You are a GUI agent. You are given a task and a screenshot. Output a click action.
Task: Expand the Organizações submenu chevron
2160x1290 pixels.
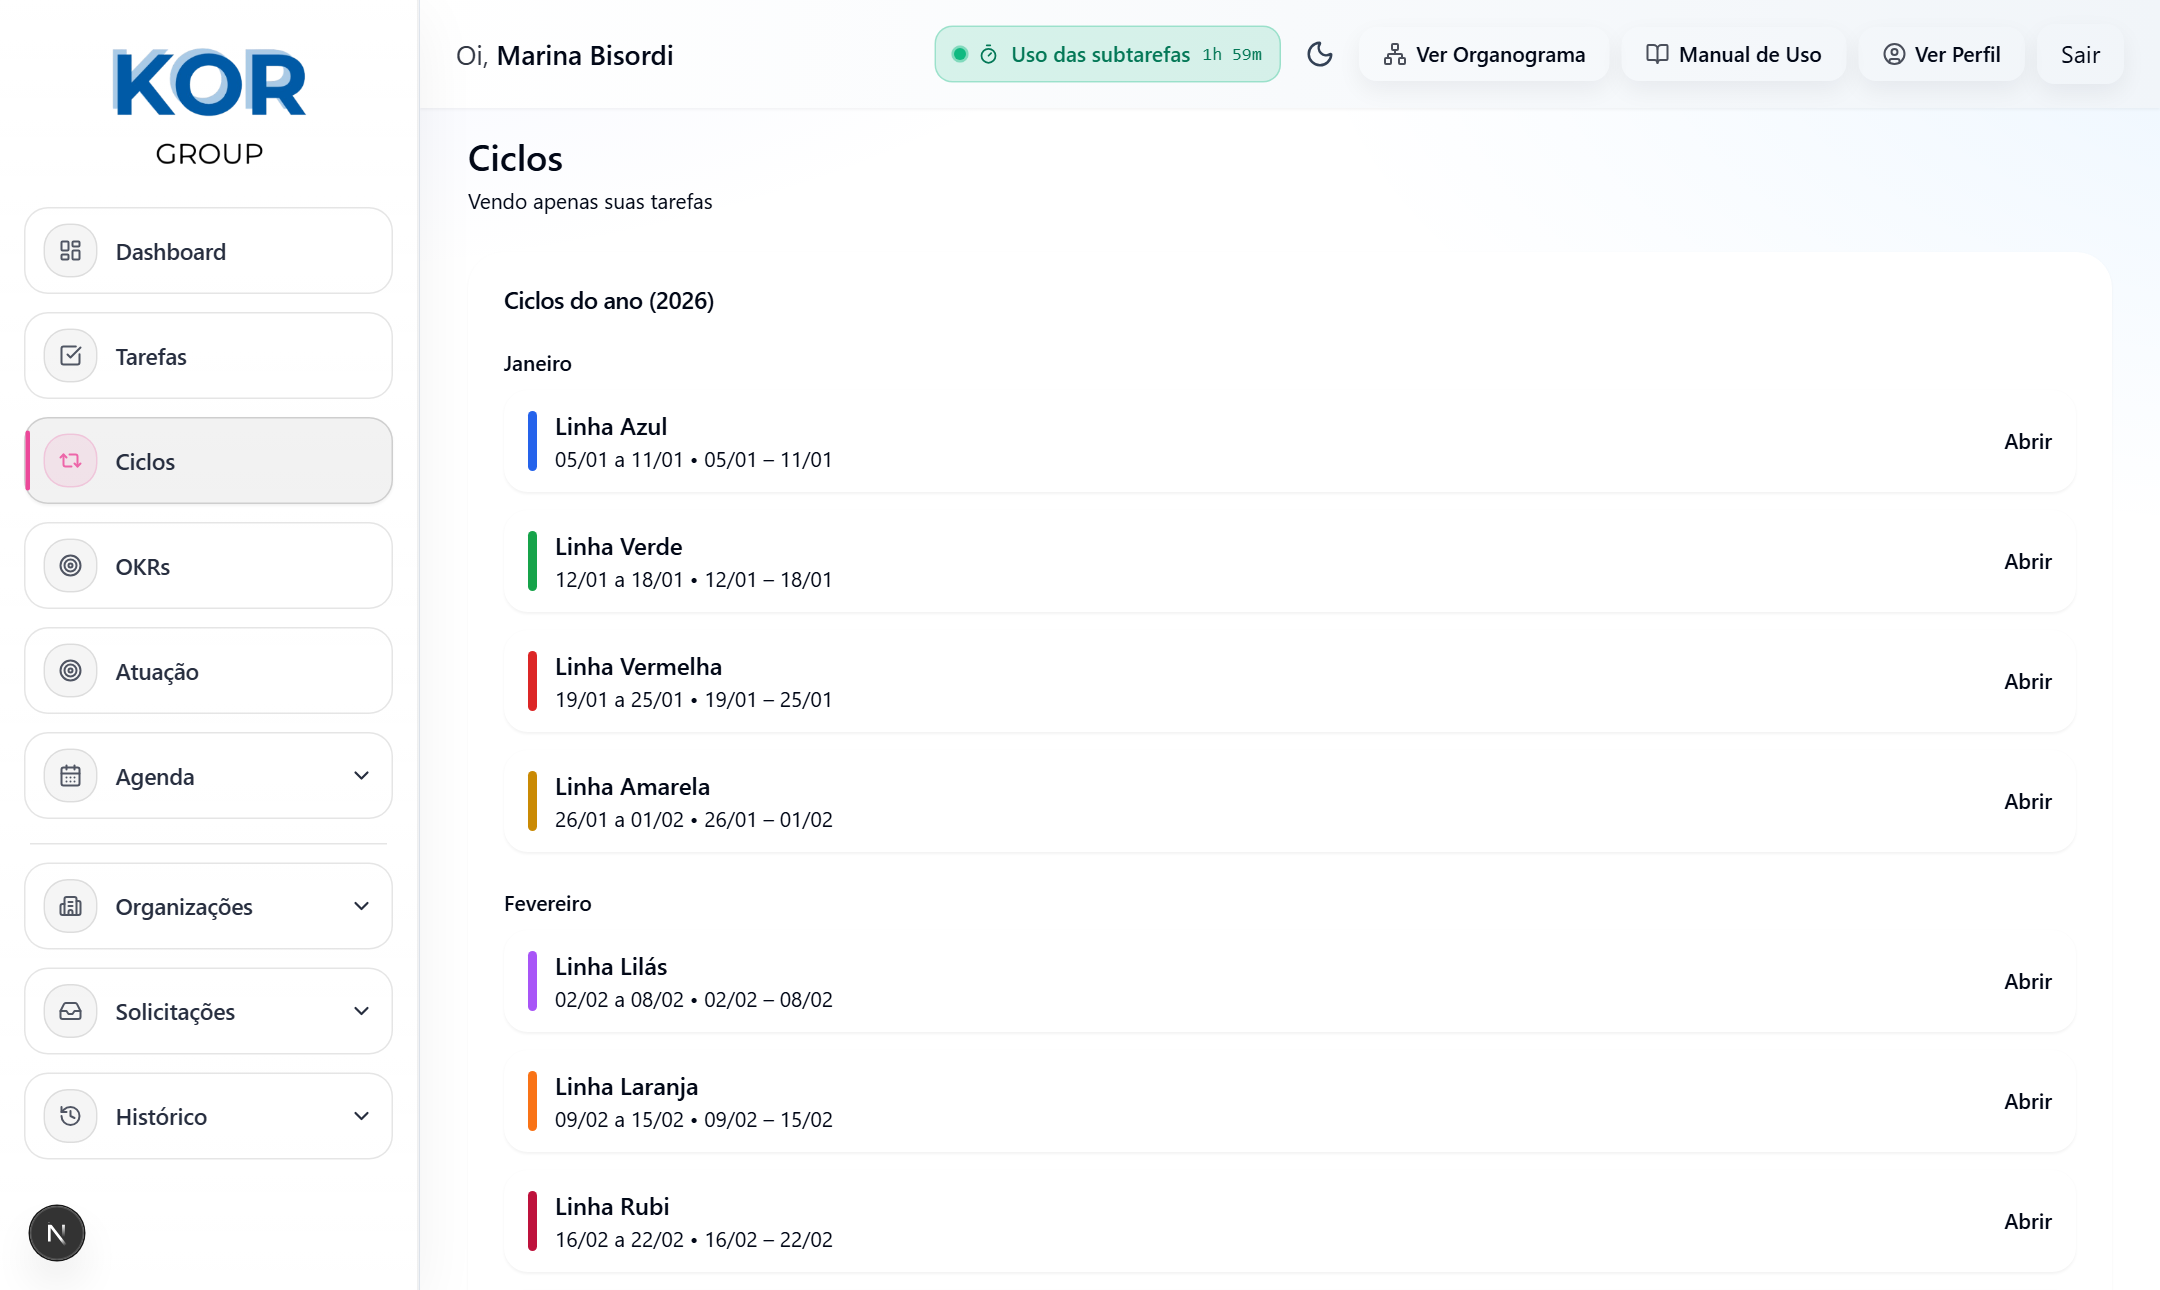[361, 906]
